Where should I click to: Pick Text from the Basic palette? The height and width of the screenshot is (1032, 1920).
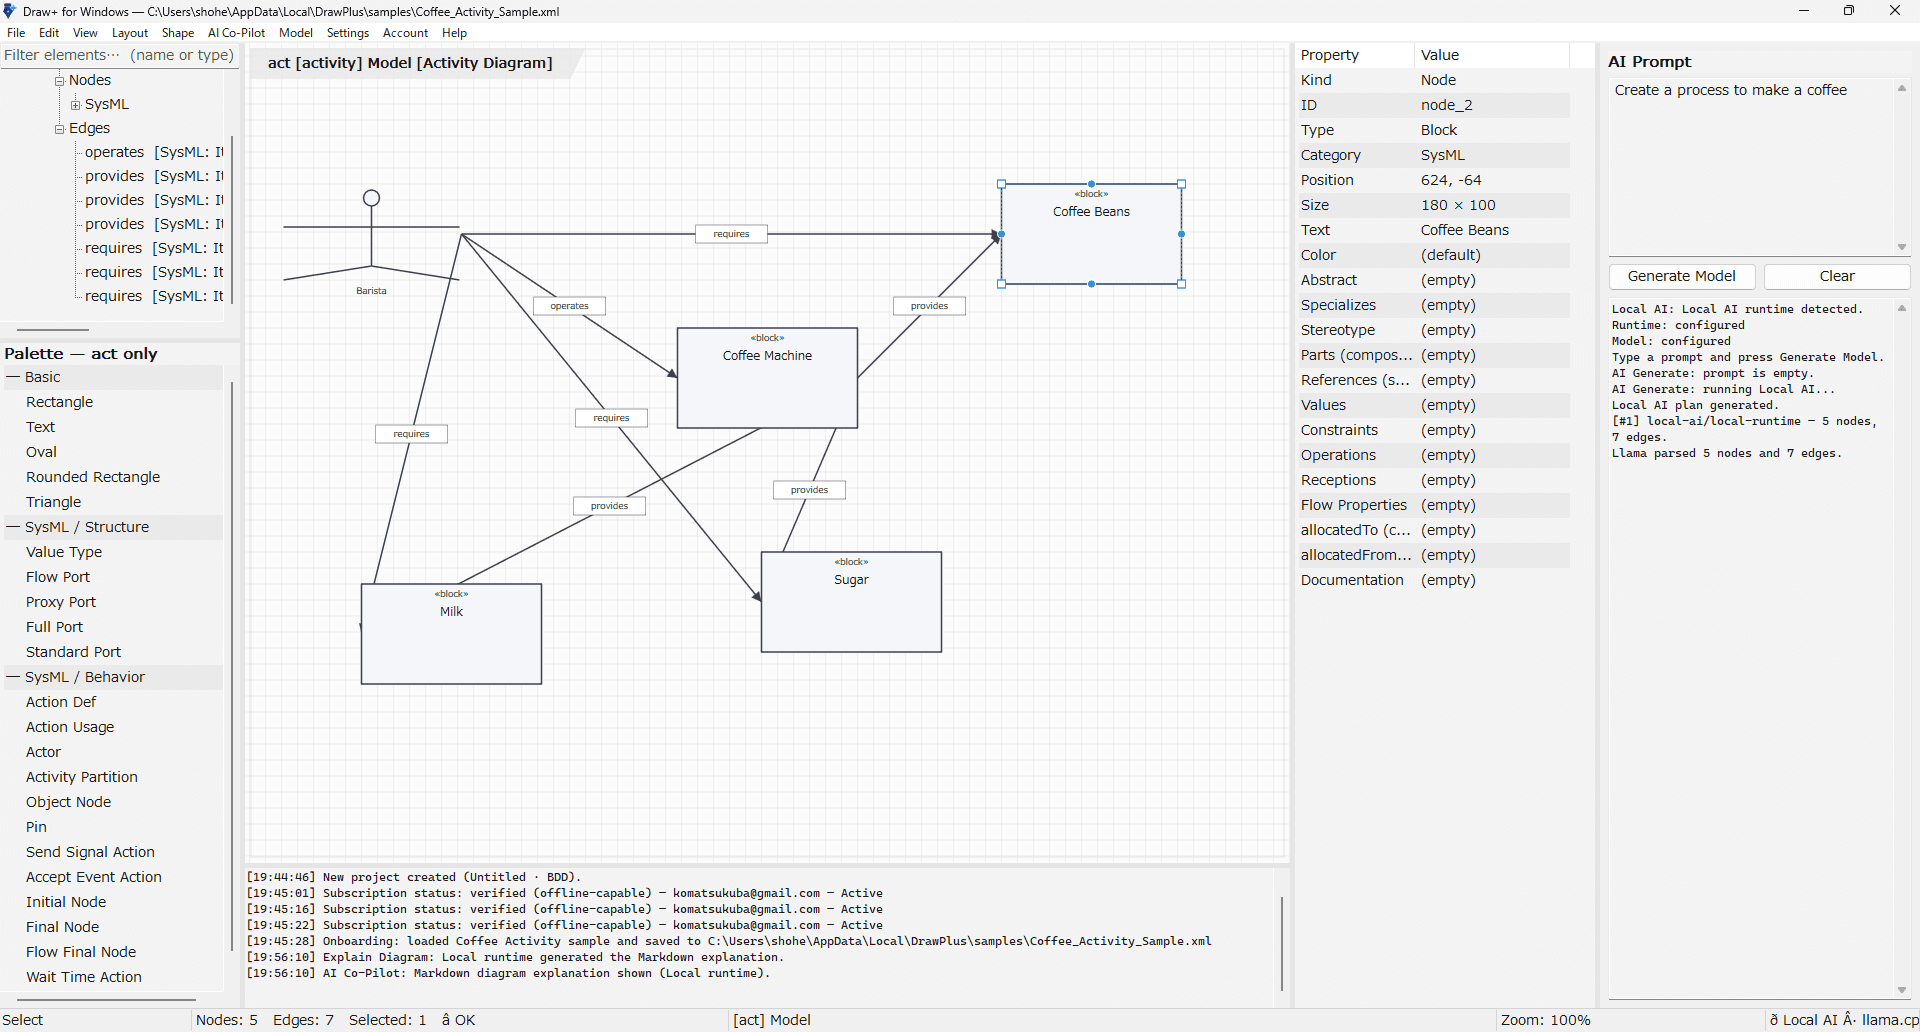pos(41,427)
